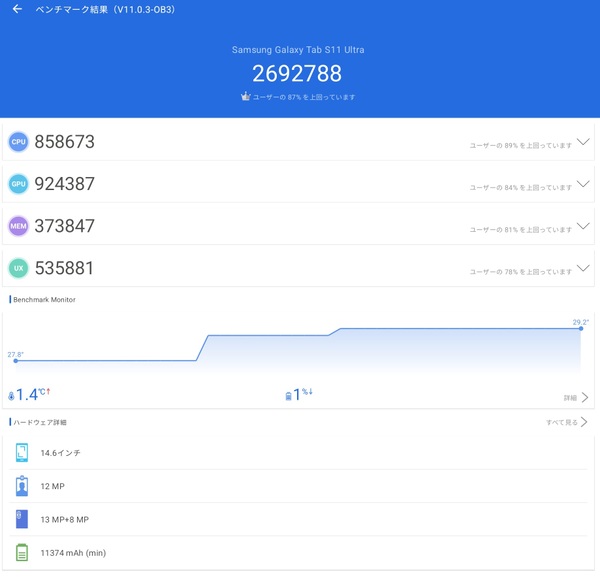Image resolution: width=600 pixels, height=578 pixels.
Task: Click MEM score 373847
Action: [x=64, y=226]
